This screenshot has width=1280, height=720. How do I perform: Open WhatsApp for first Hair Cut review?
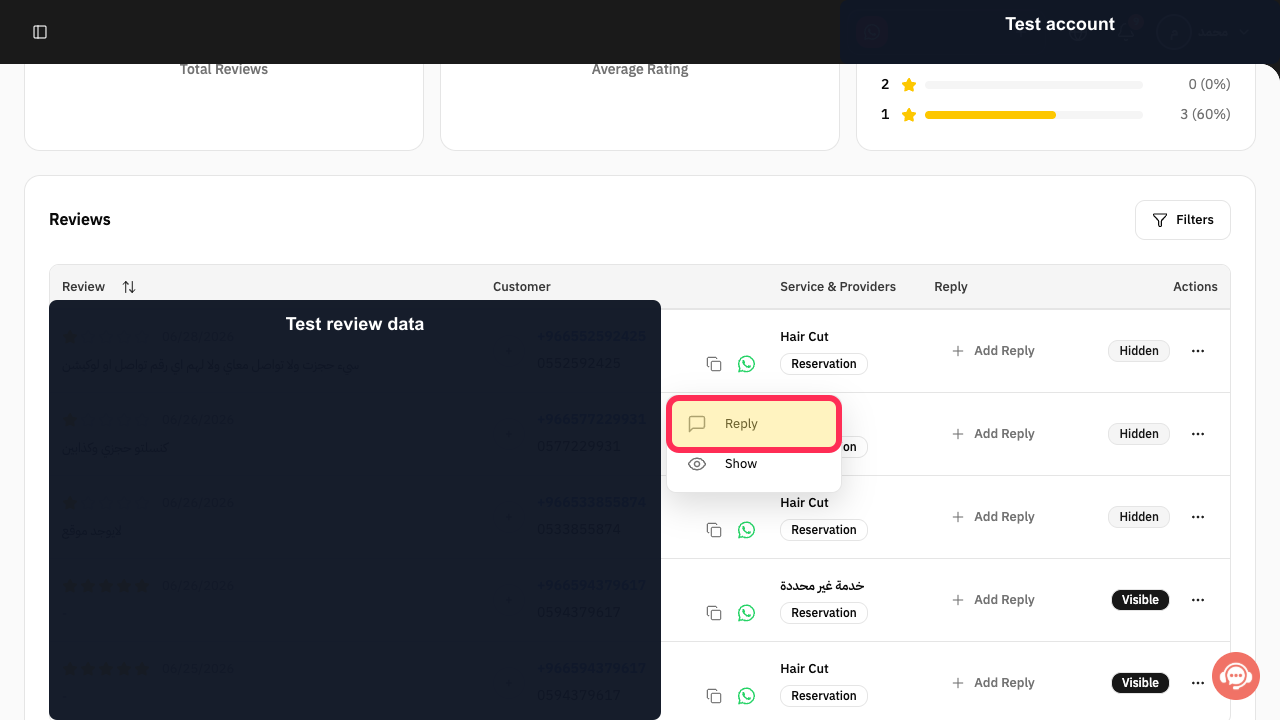(746, 364)
